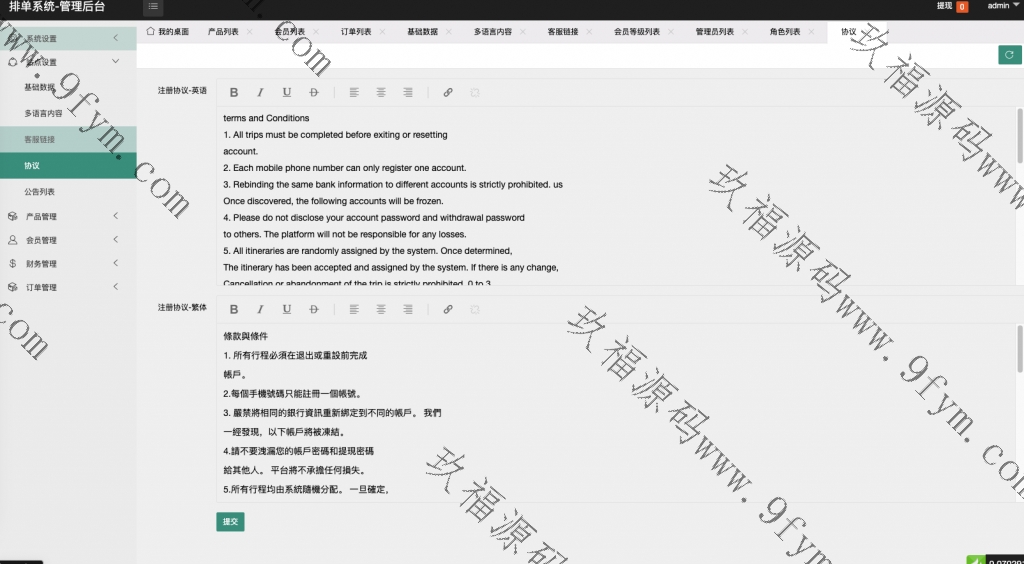1024x564 pixels.
Task: Toggle bold in the English agreement editor
Action: coord(234,92)
